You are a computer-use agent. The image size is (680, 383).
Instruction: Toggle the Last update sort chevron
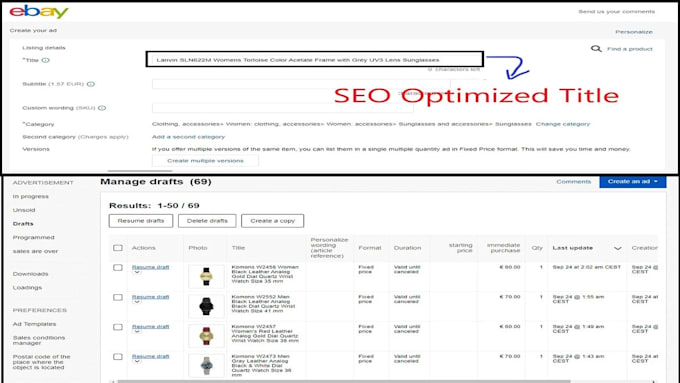[x=618, y=248]
